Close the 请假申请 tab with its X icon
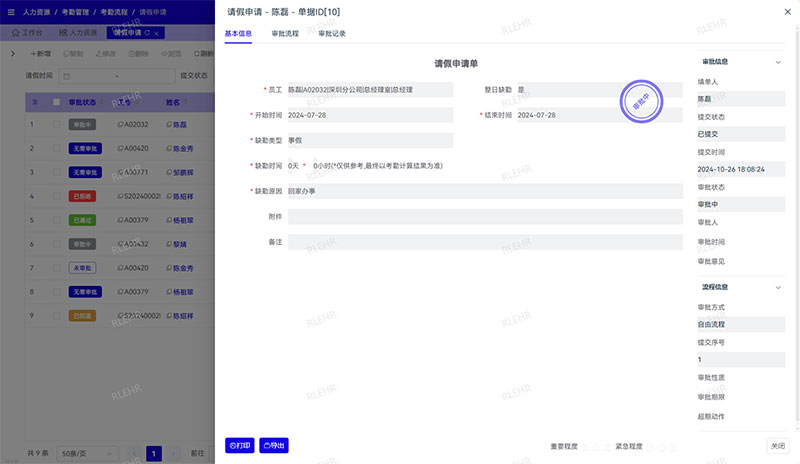This screenshot has width=800, height=464. (x=157, y=33)
